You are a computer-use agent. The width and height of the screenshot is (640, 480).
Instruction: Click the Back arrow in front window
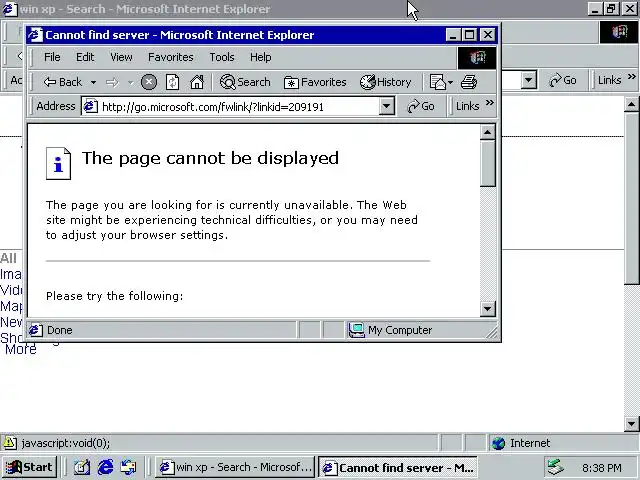62,82
